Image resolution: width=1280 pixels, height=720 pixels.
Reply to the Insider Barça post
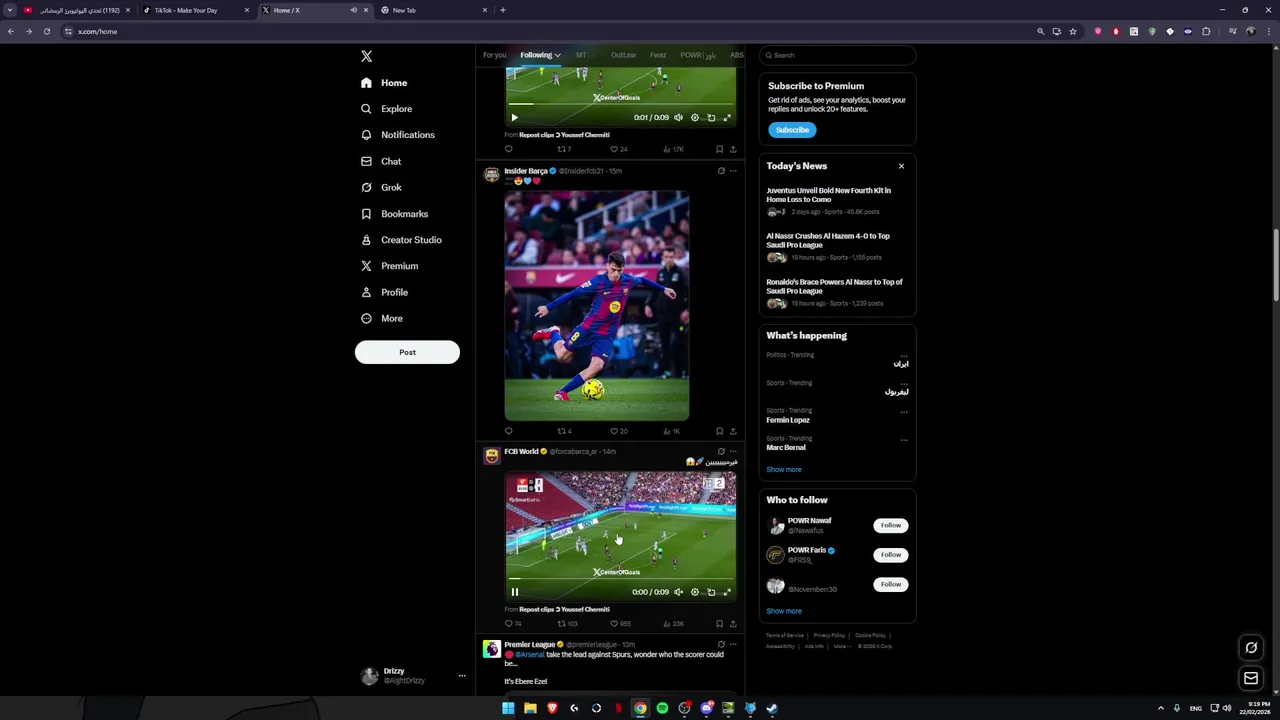[508, 431]
